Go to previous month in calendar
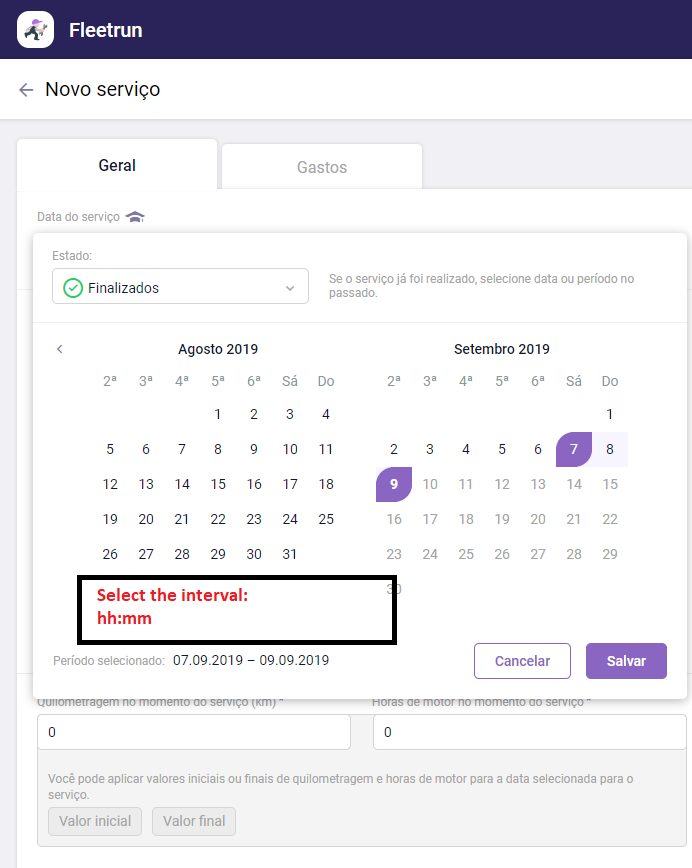Viewport: 692px width, 868px height. pyautogui.click(x=60, y=349)
